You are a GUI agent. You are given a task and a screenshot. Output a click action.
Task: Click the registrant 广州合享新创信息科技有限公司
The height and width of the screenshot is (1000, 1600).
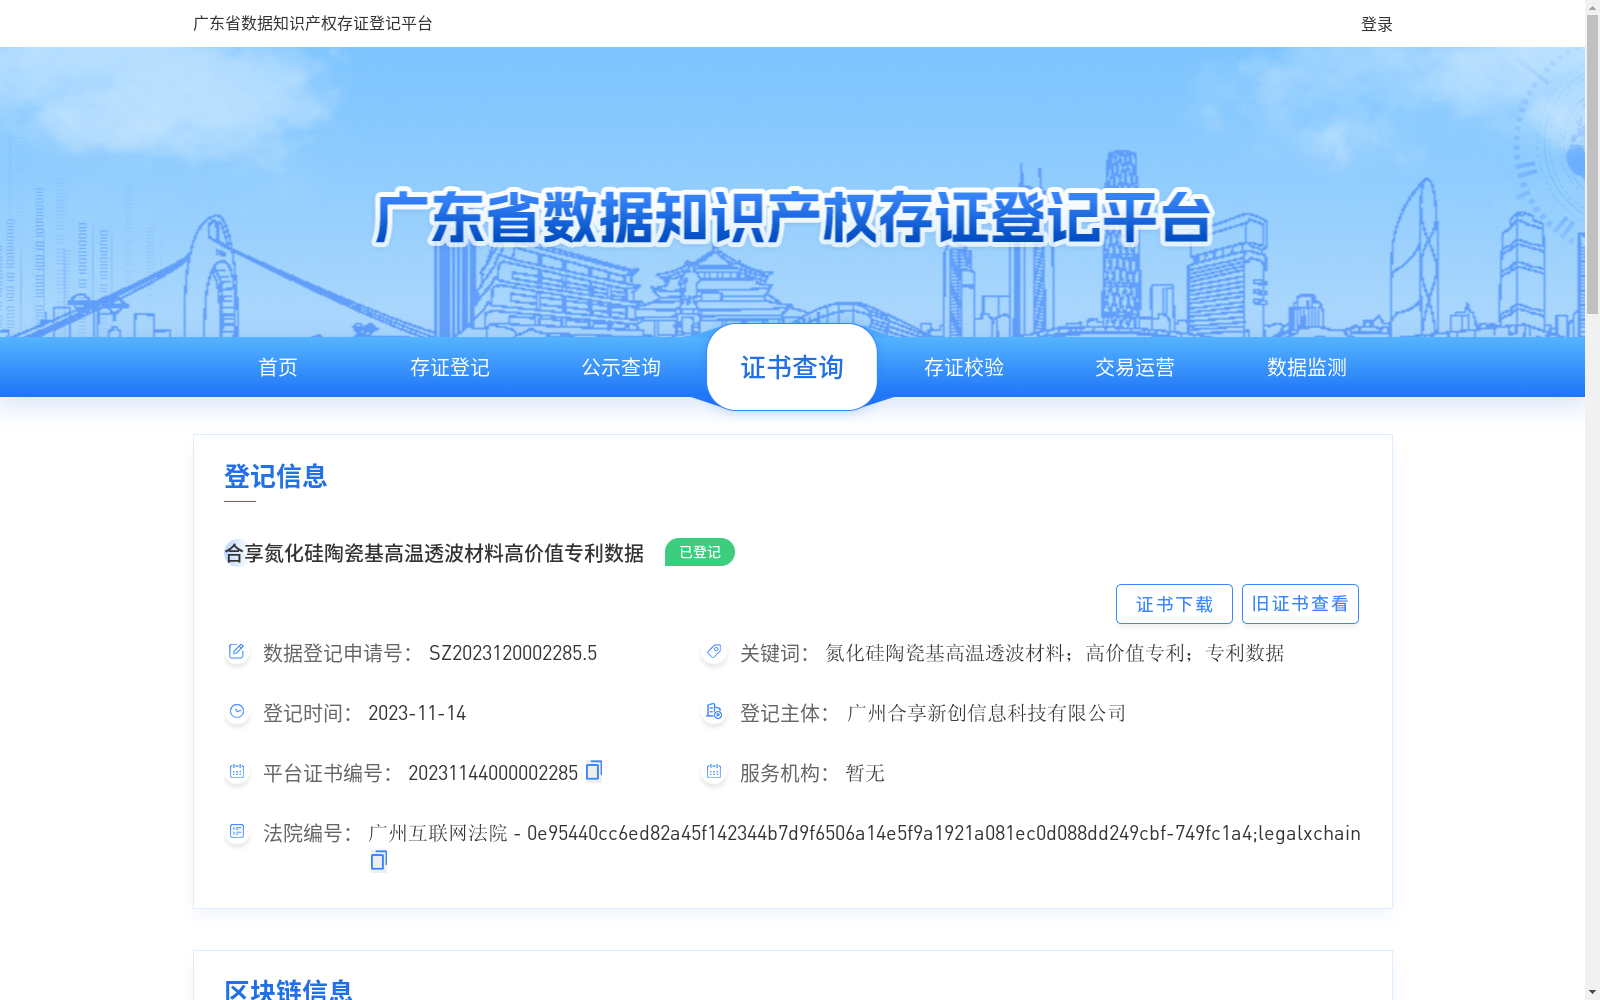[x=986, y=713]
